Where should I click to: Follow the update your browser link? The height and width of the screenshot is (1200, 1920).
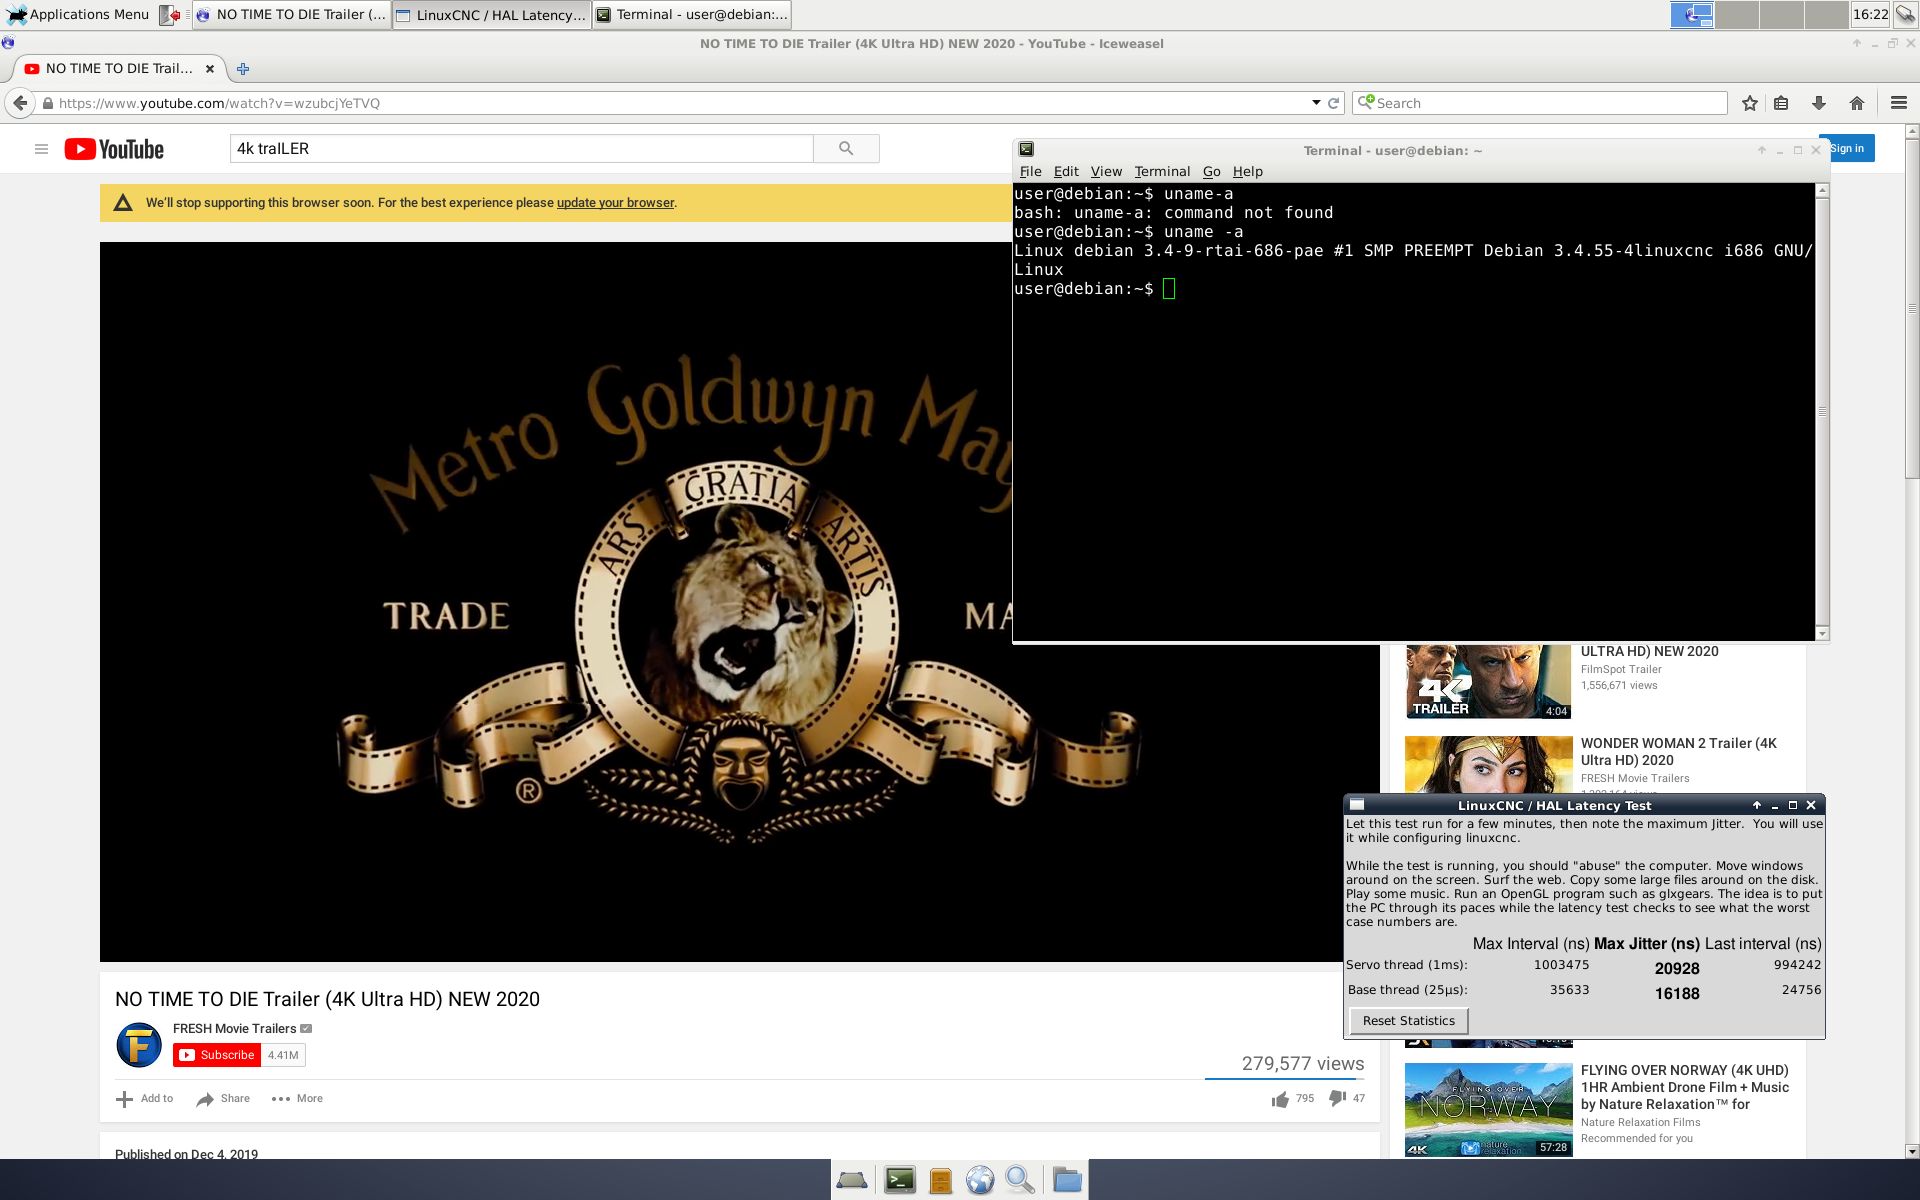[615, 203]
